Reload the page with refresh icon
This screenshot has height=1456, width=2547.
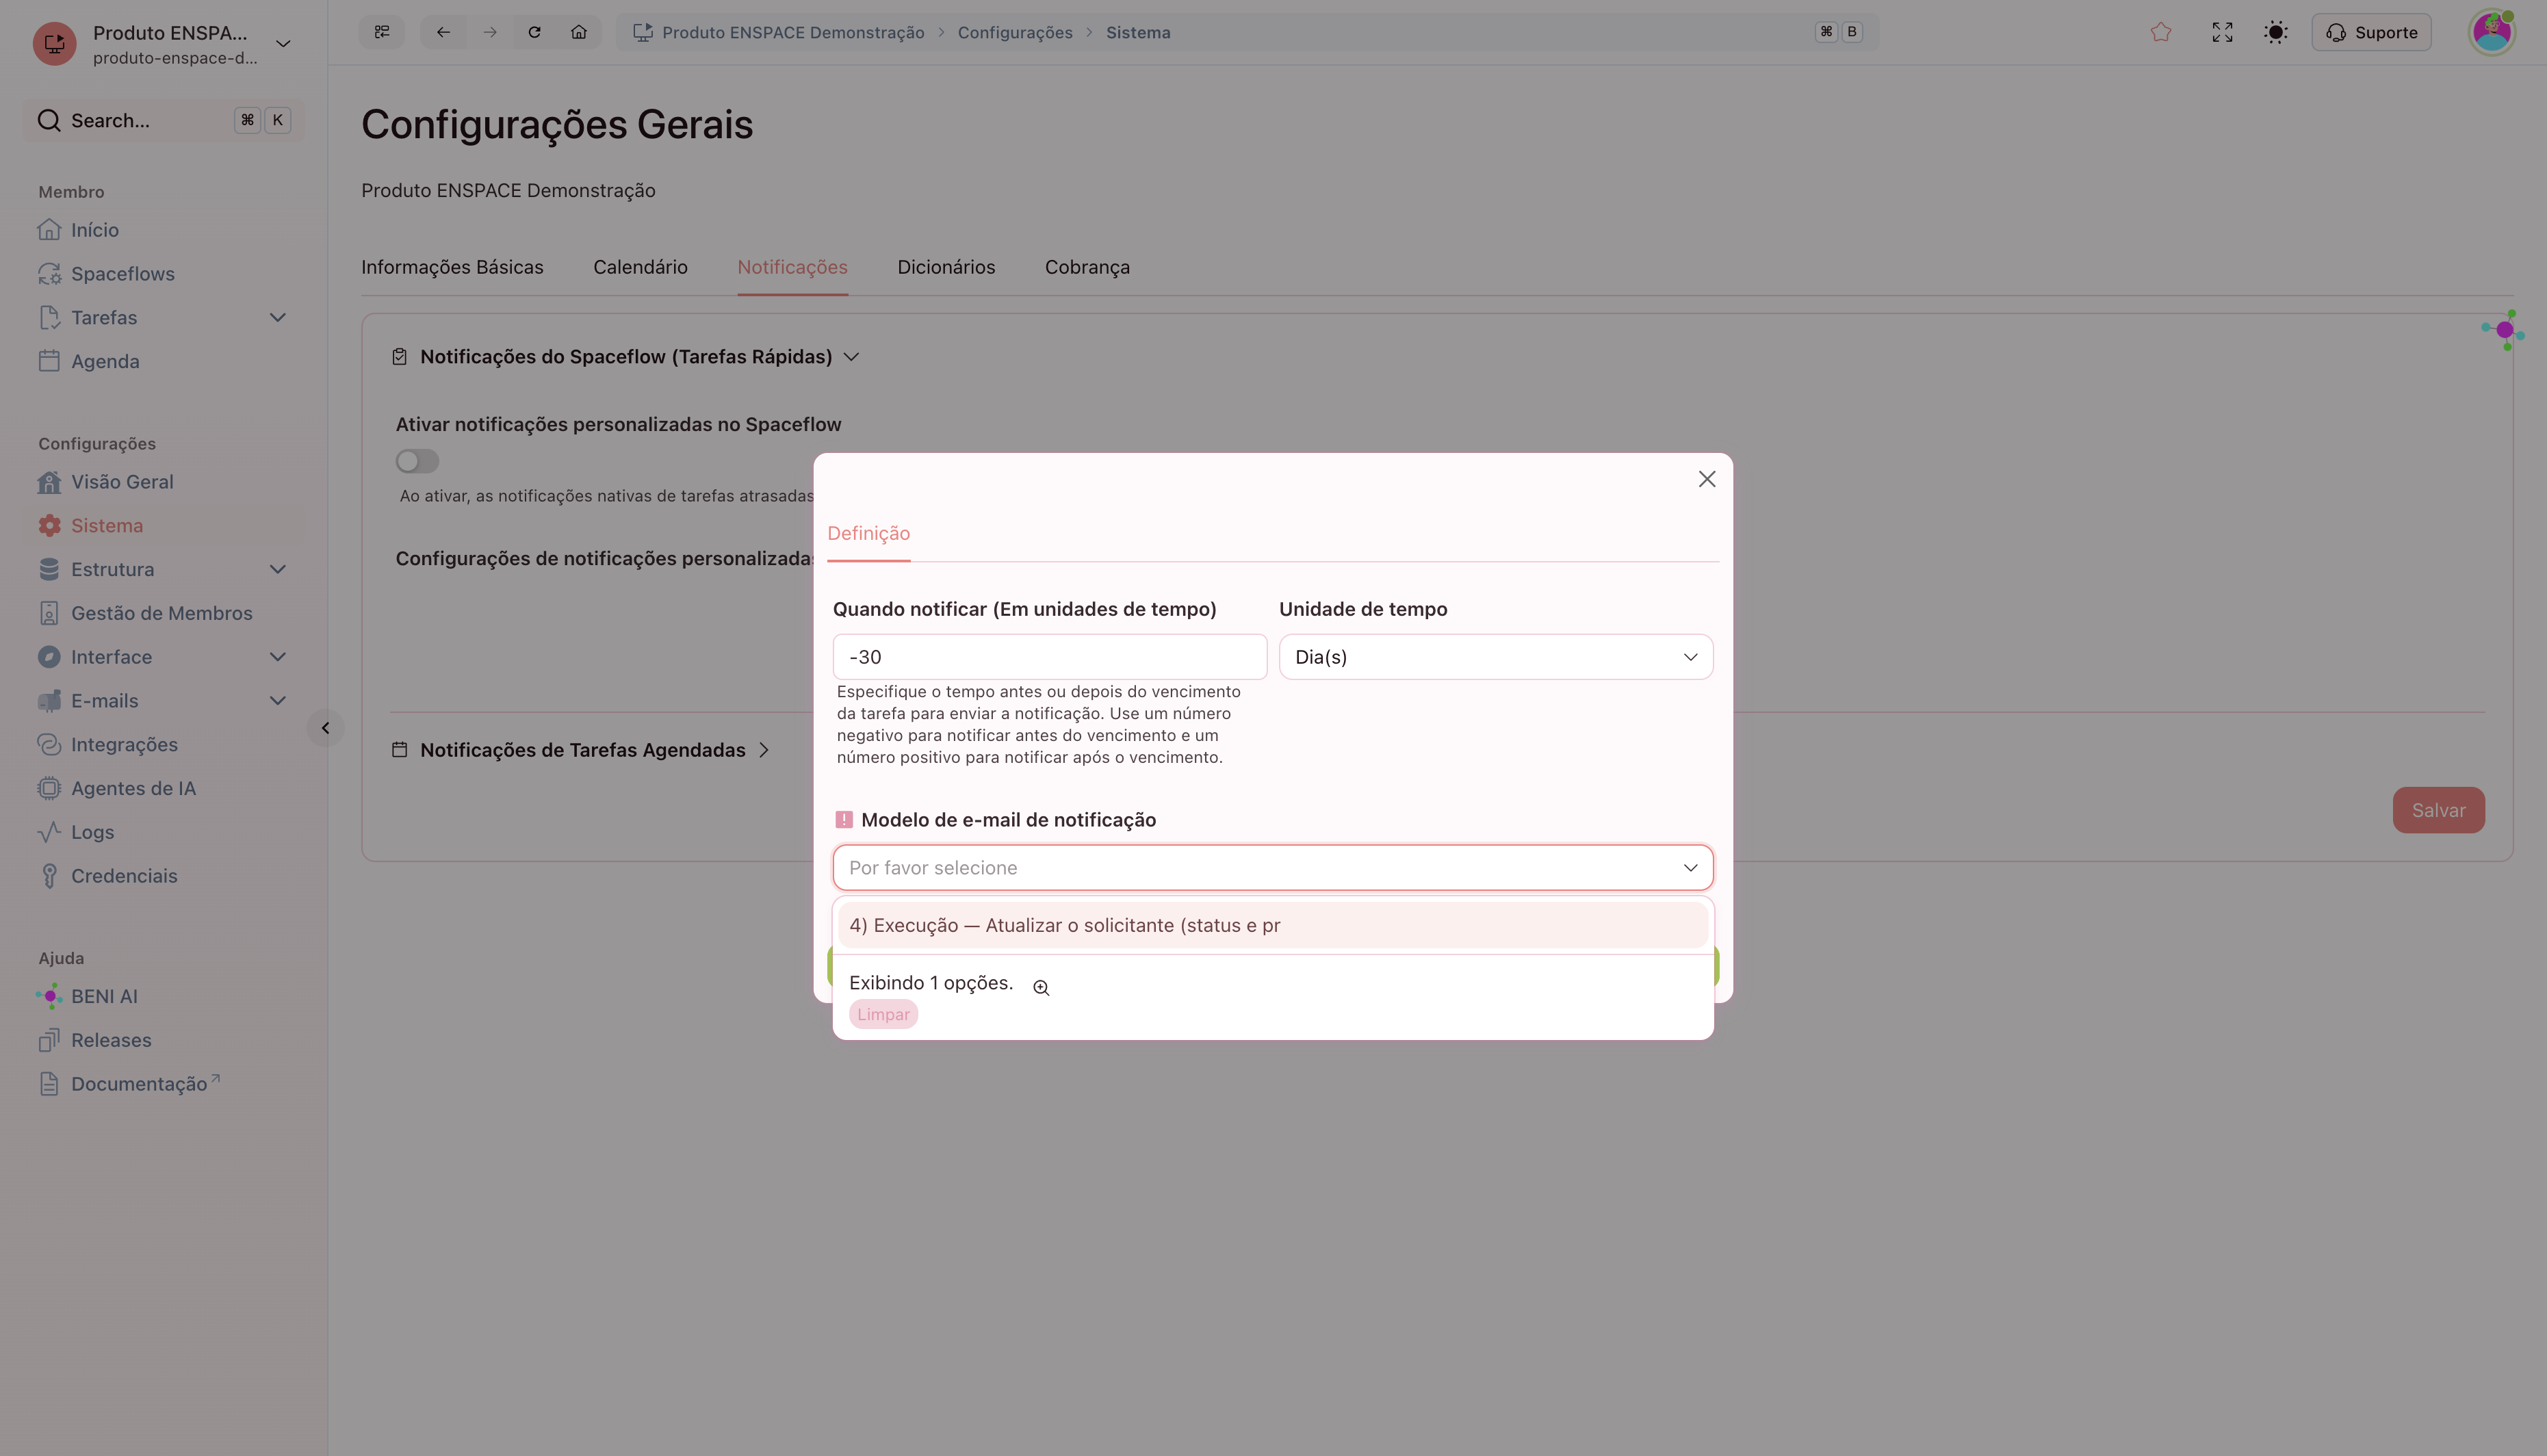[x=534, y=32]
